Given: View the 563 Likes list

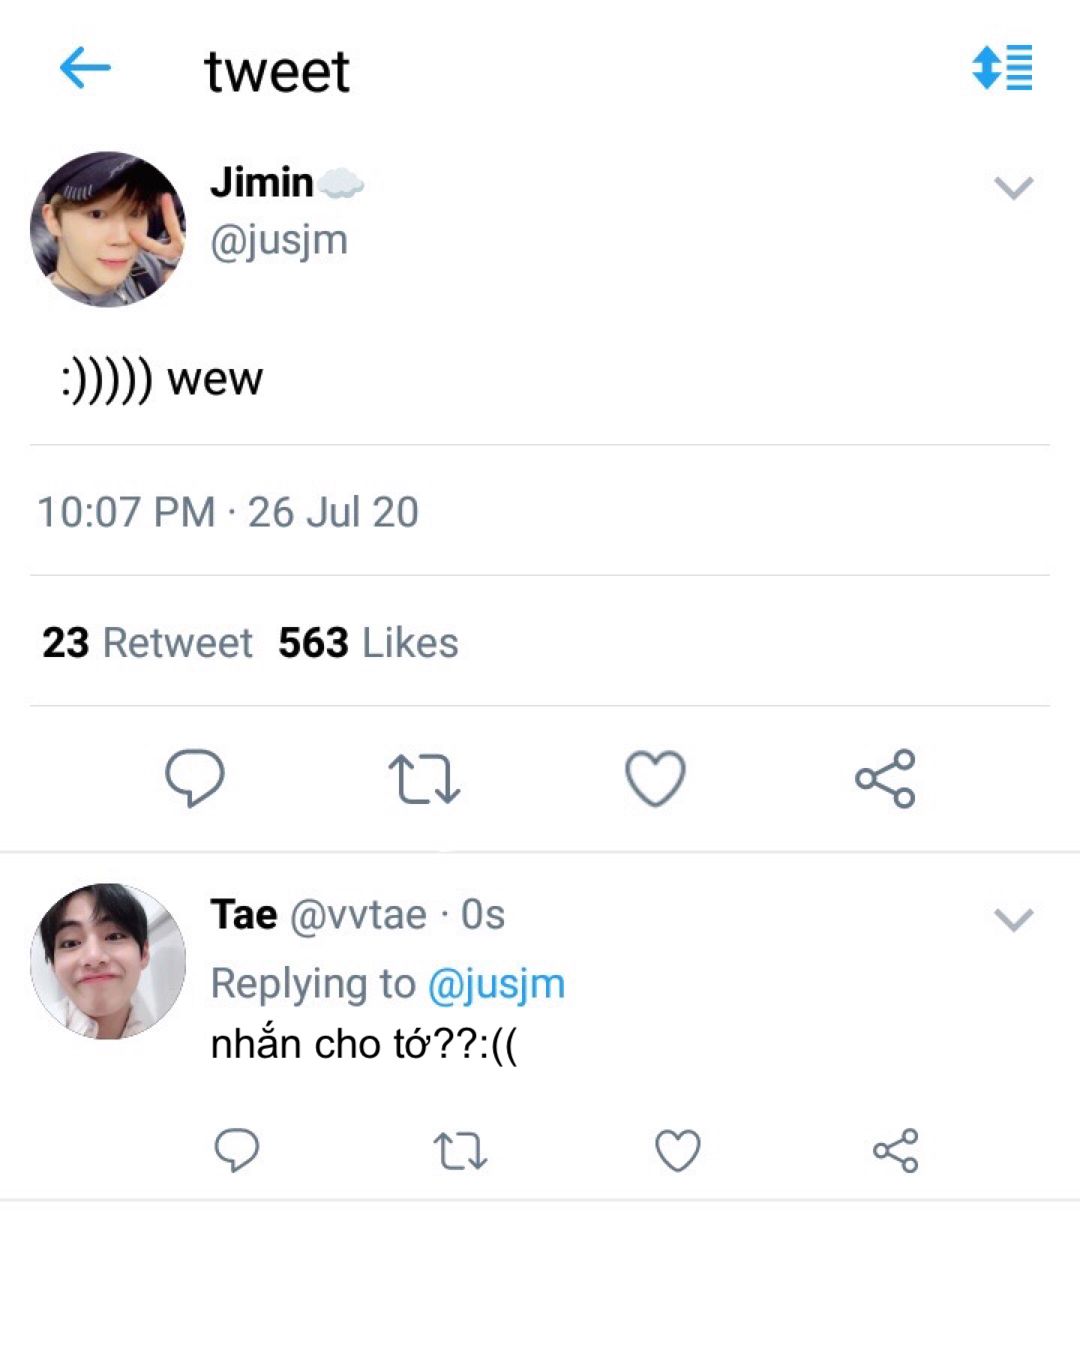Looking at the screenshot, I should tap(368, 643).
